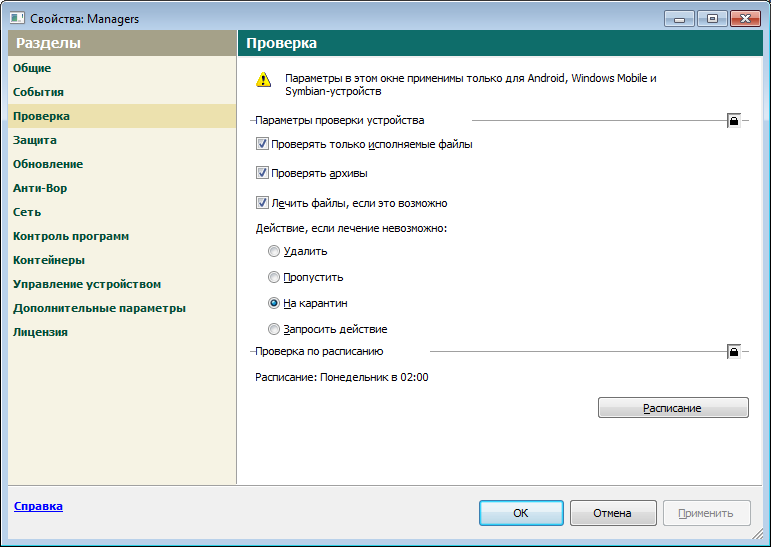Select the Проверка section in sidebar
This screenshot has height=547, width=771.
122,116
